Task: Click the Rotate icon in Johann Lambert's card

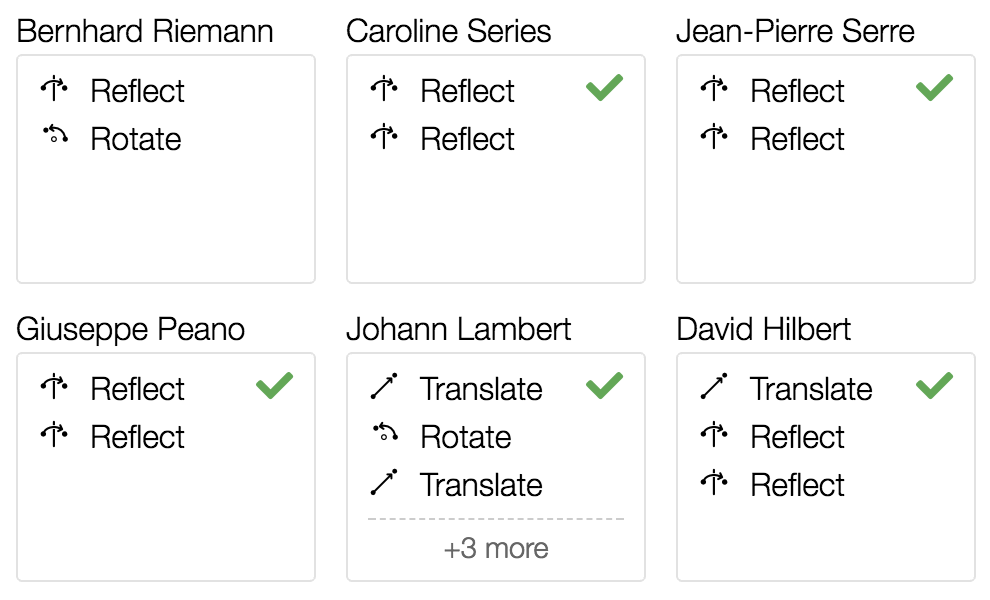Action: (384, 435)
